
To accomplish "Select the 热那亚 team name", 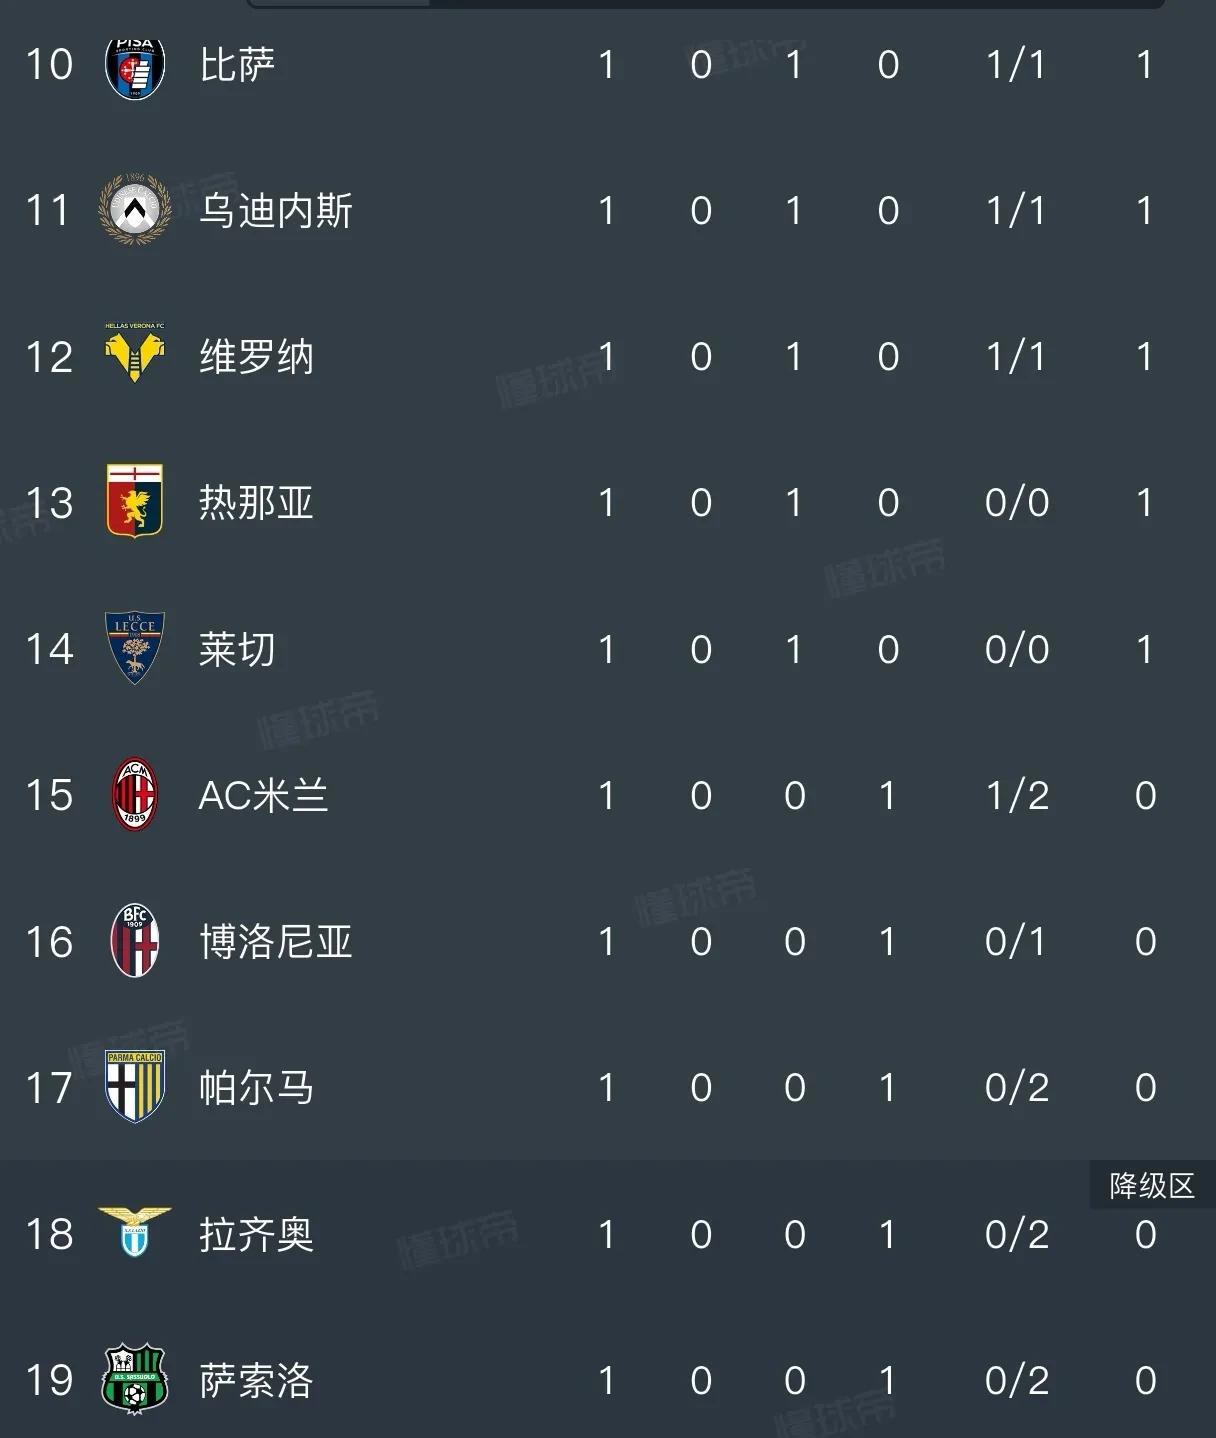I will coord(256,502).
